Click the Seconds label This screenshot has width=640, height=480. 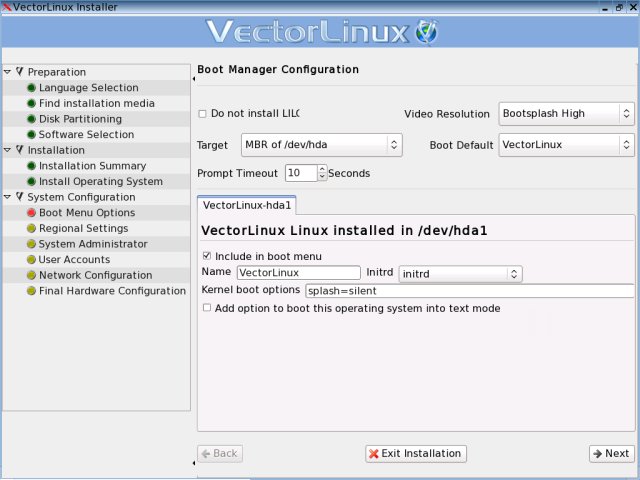tap(349, 173)
